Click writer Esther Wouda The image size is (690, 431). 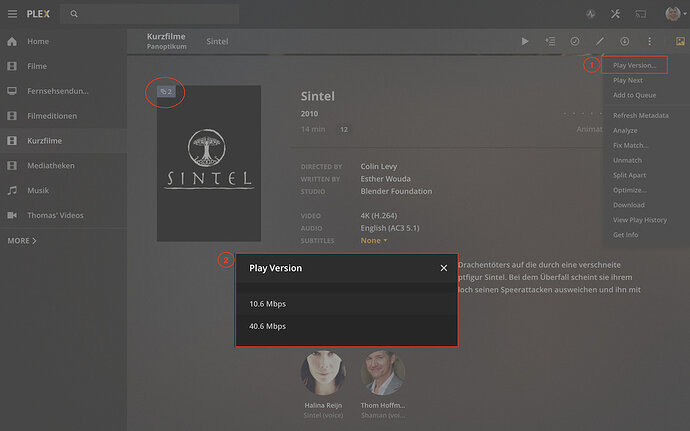385,179
